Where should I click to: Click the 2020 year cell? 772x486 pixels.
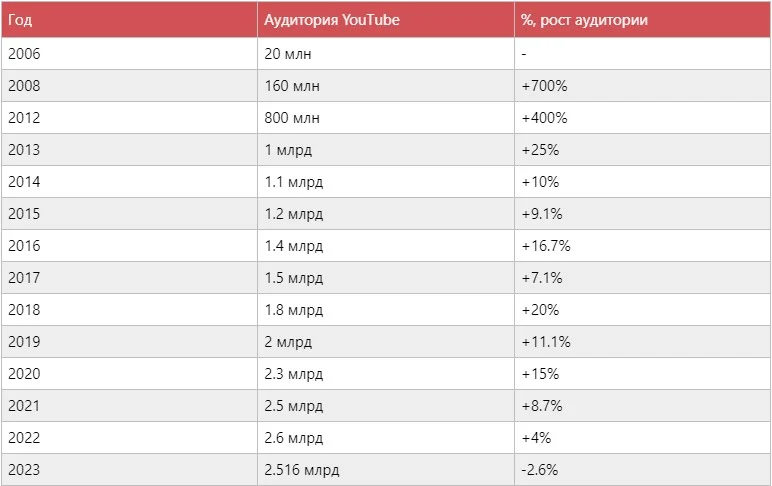coord(23,374)
